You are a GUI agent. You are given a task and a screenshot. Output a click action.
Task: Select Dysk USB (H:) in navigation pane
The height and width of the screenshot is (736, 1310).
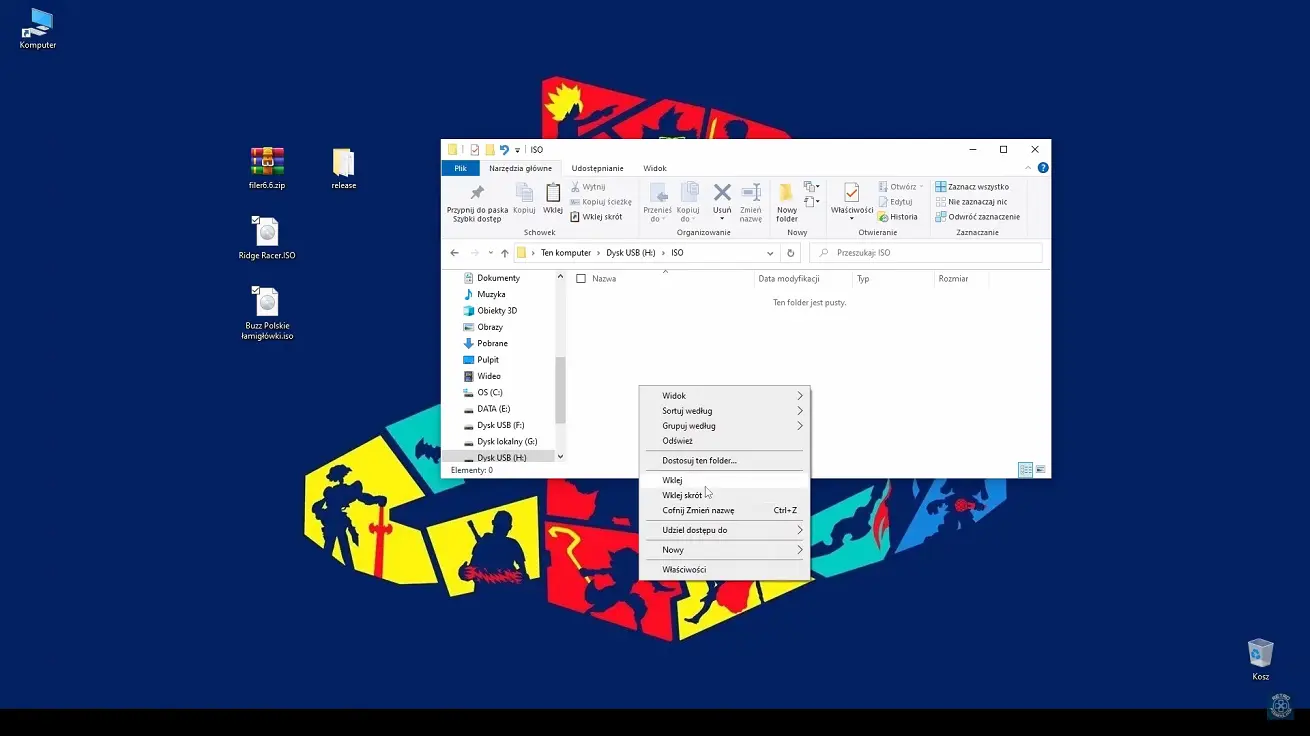point(501,458)
